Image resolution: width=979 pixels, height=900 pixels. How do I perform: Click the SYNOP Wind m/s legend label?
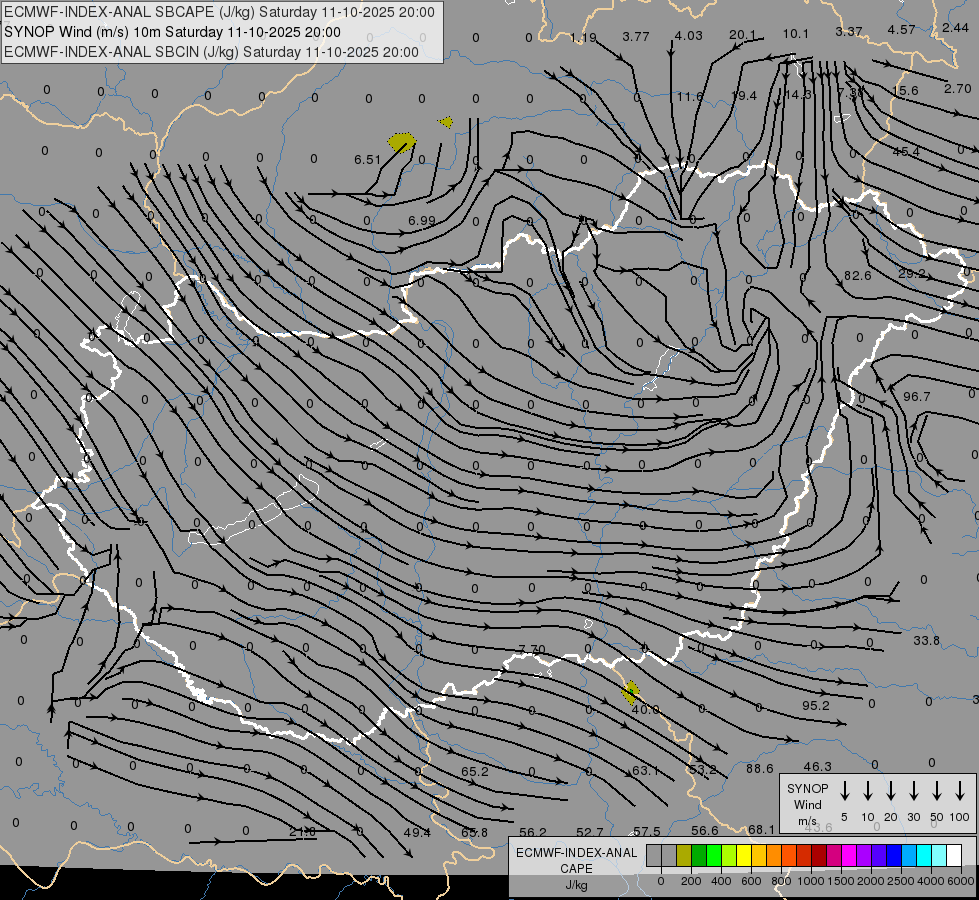tap(807, 805)
